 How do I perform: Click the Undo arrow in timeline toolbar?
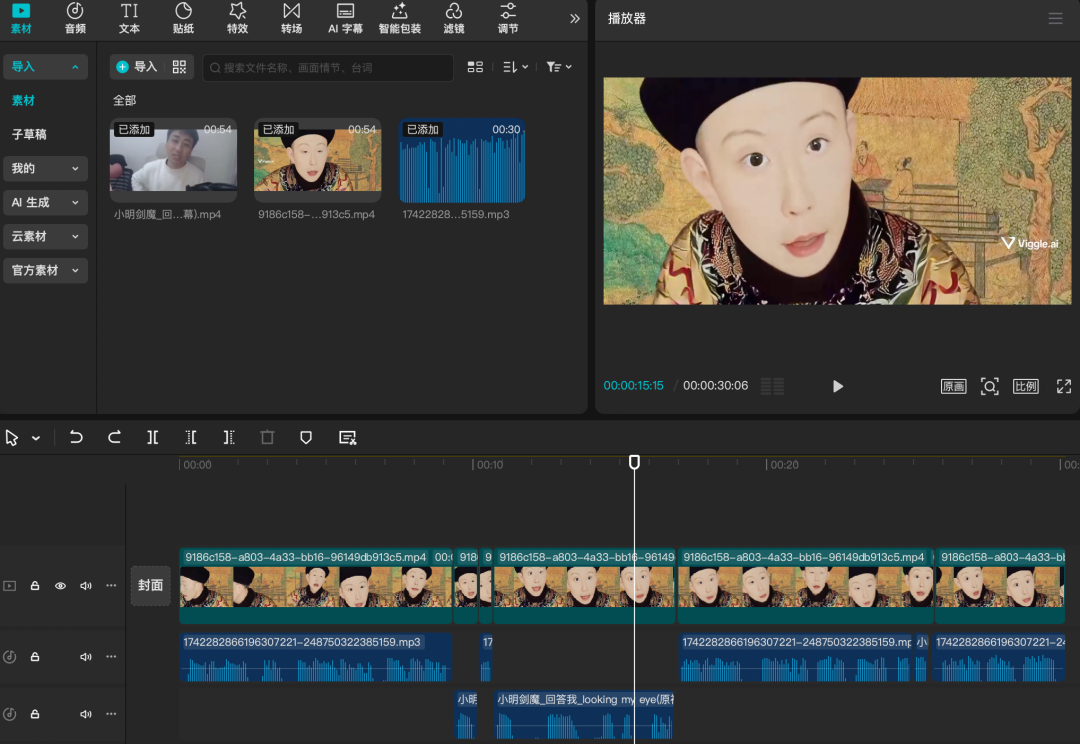point(76,438)
